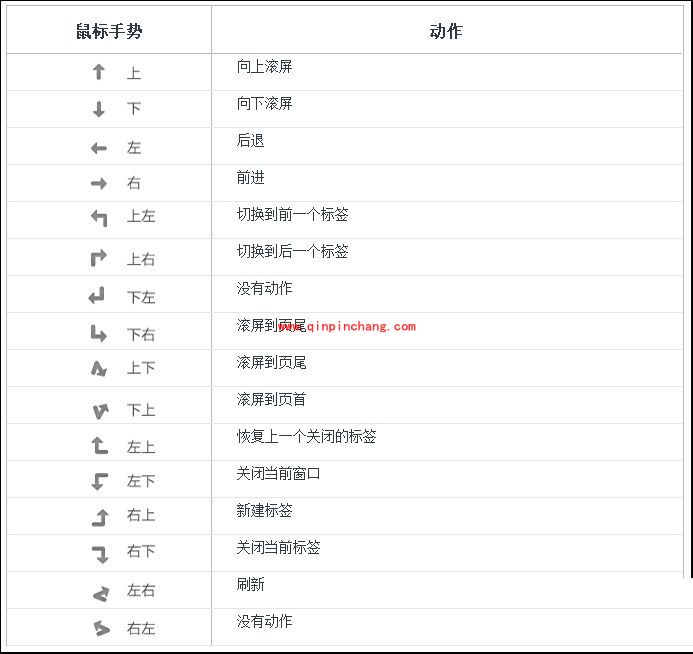Click the 鼠标手势 column header
Screen dimensions: 693x654
click(109, 31)
